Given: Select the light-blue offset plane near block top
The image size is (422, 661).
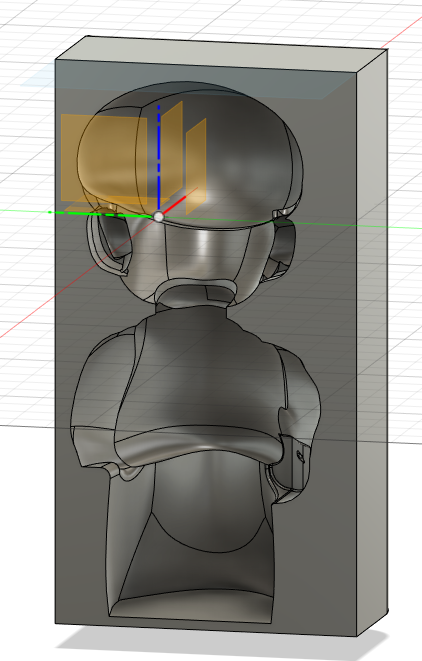Looking at the screenshot, I should coord(190,80).
